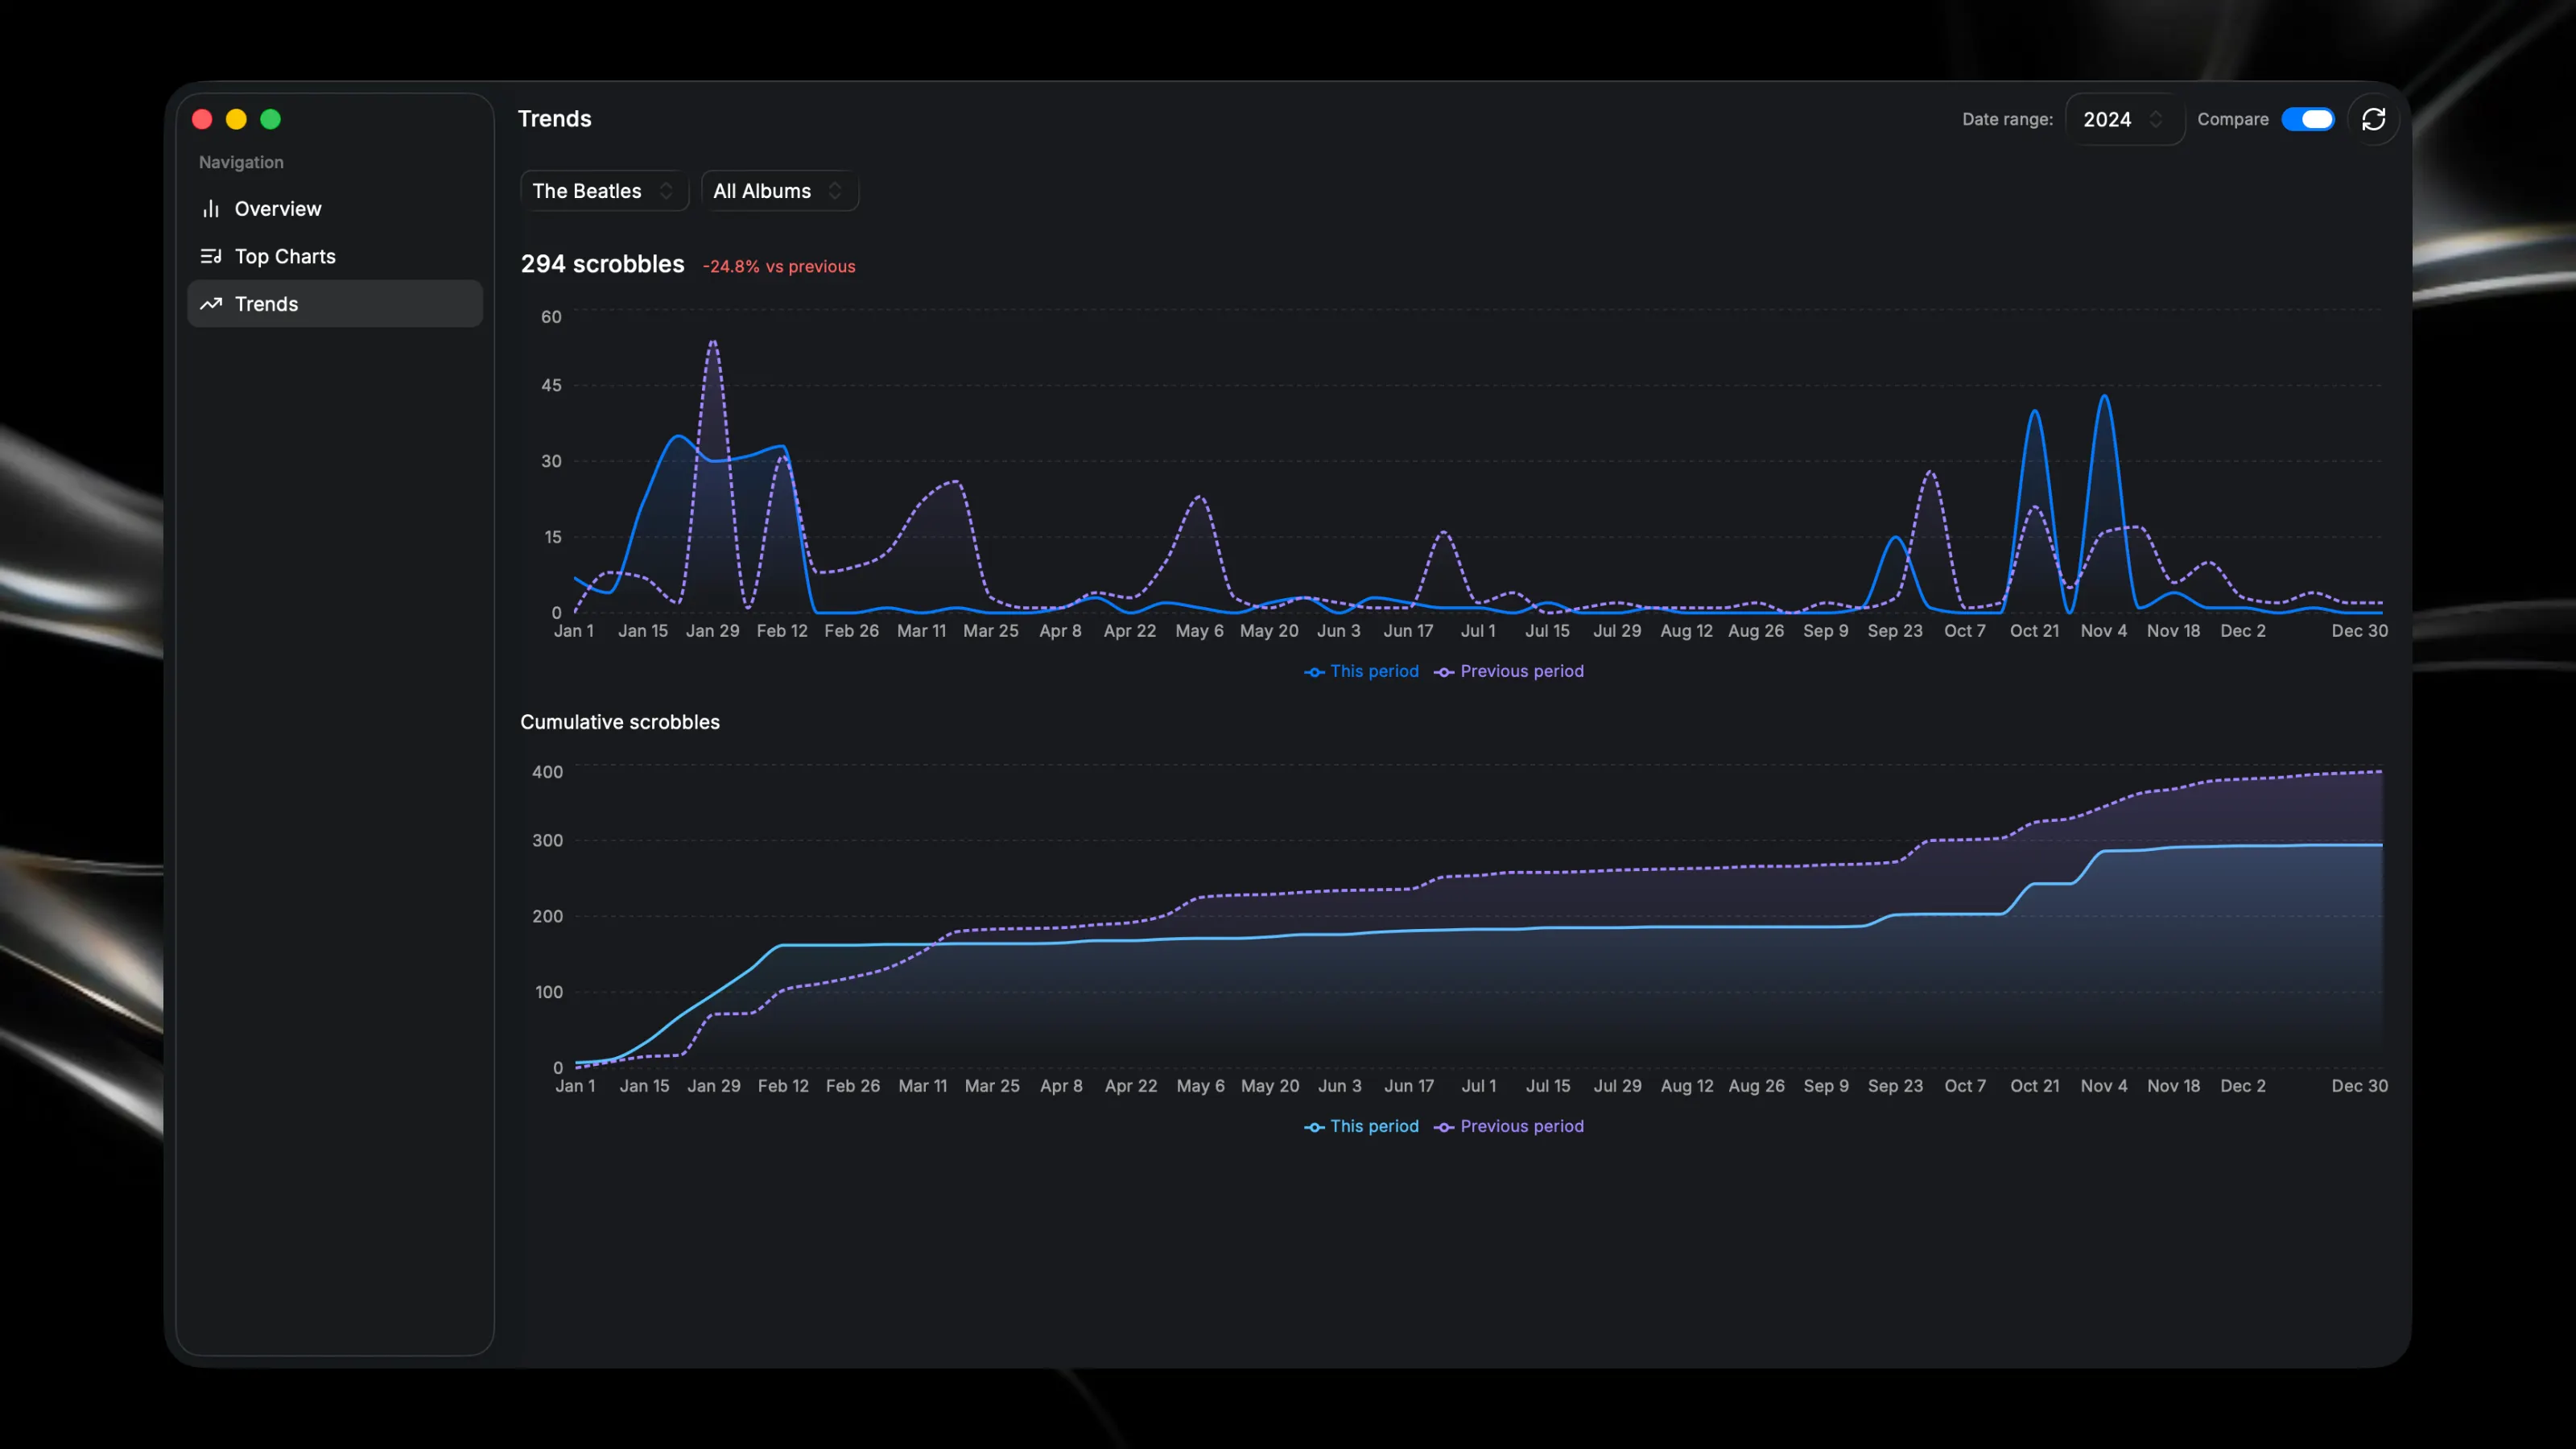The width and height of the screenshot is (2576, 1449).
Task: Toggle This period in cumulative chart legend
Action: [1361, 1126]
